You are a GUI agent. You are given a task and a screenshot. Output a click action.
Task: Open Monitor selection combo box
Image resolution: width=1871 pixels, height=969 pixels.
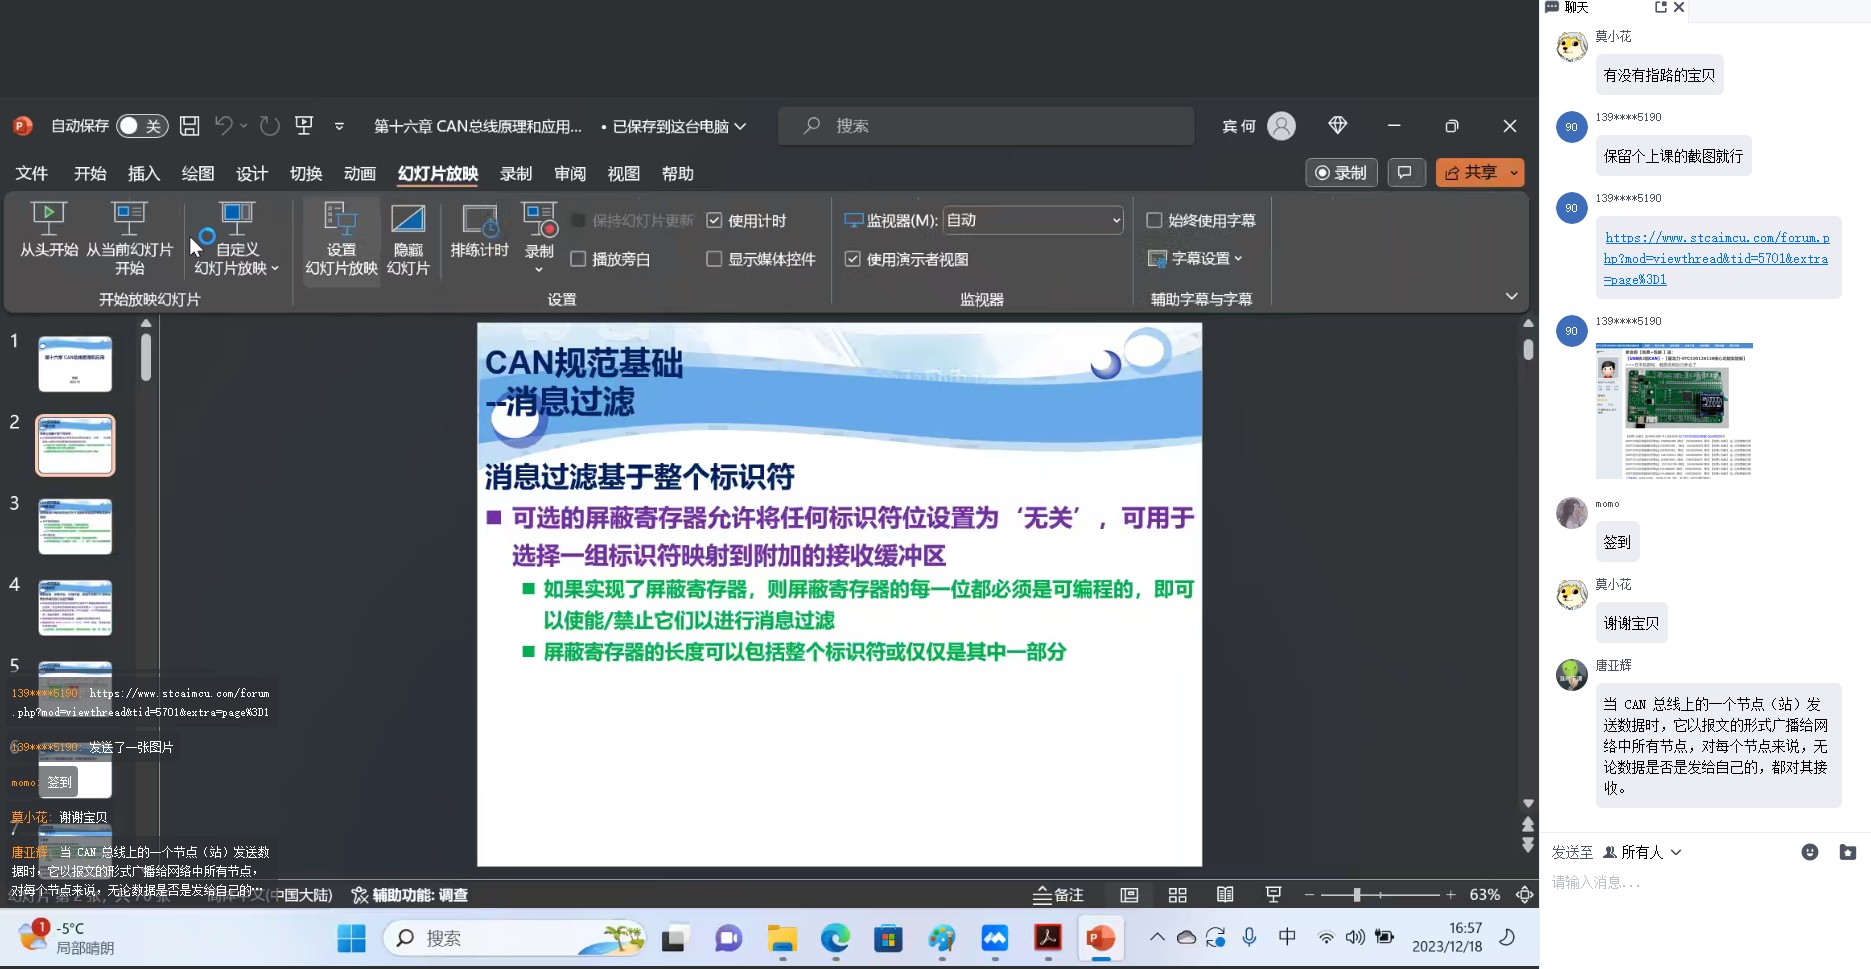(1034, 220)
